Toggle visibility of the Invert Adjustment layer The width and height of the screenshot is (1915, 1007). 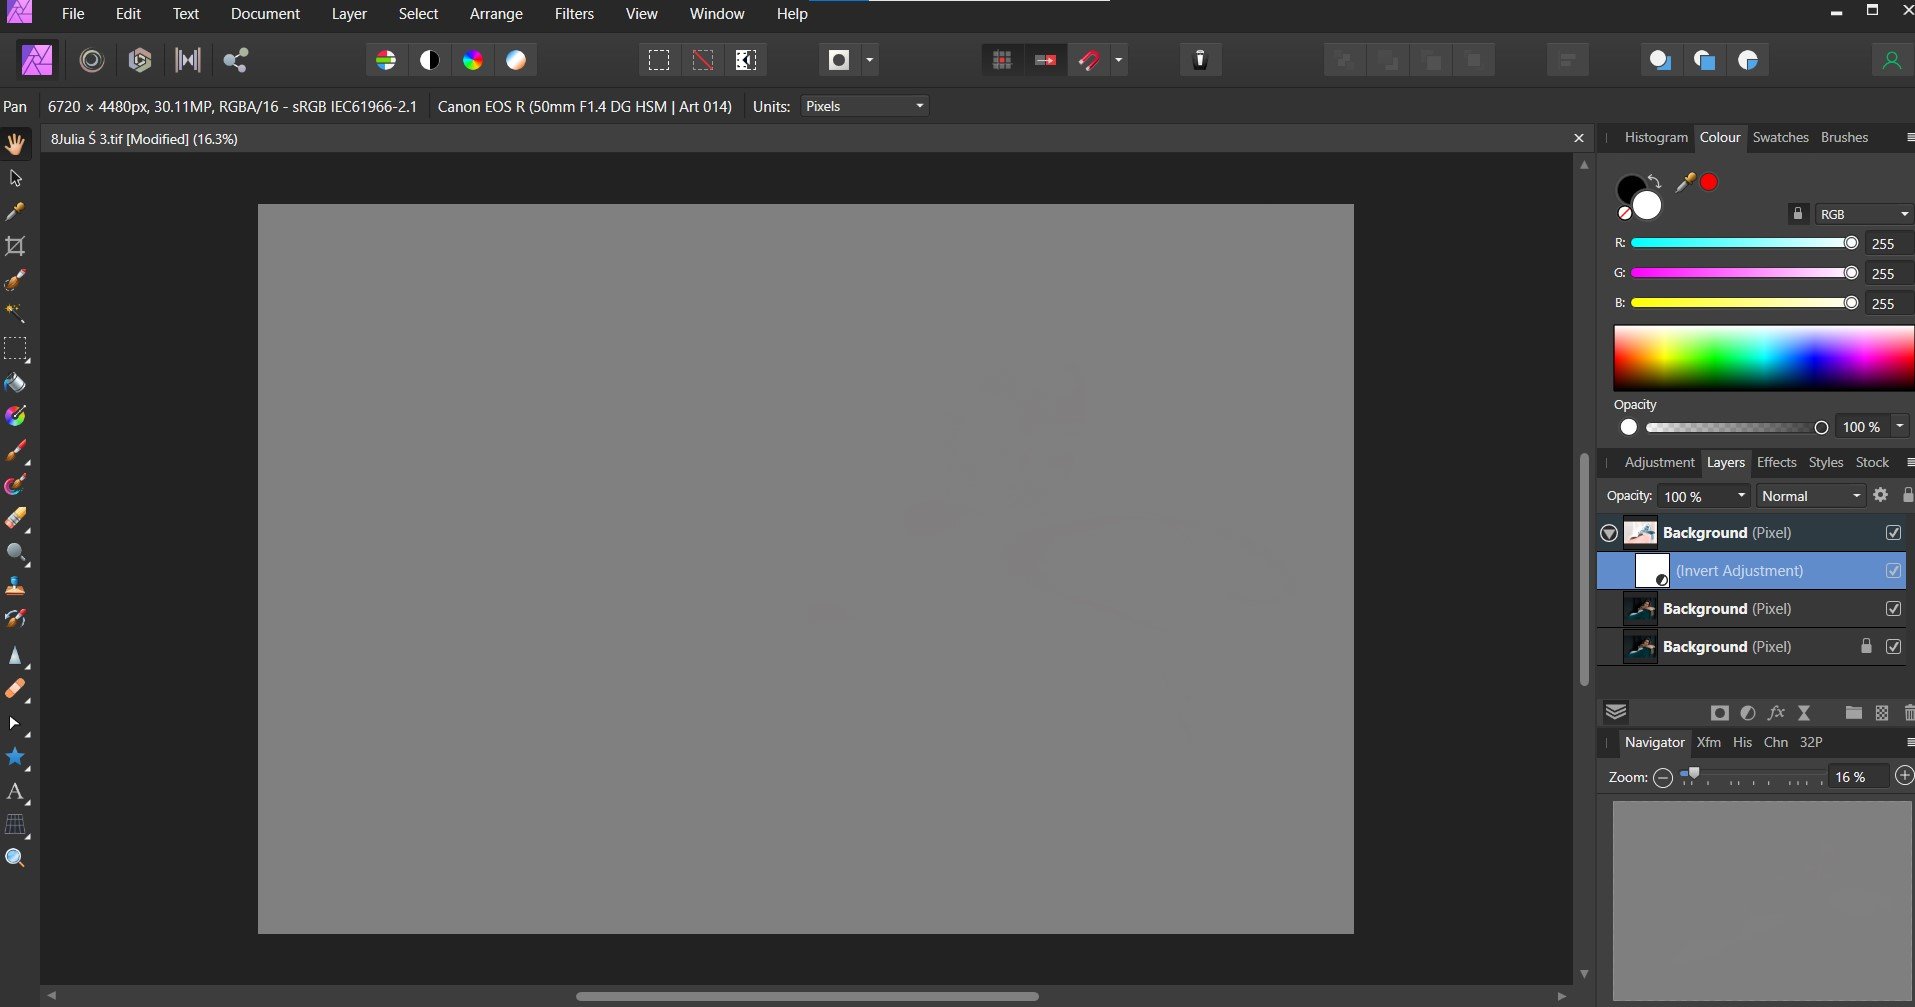[1893, 571]
